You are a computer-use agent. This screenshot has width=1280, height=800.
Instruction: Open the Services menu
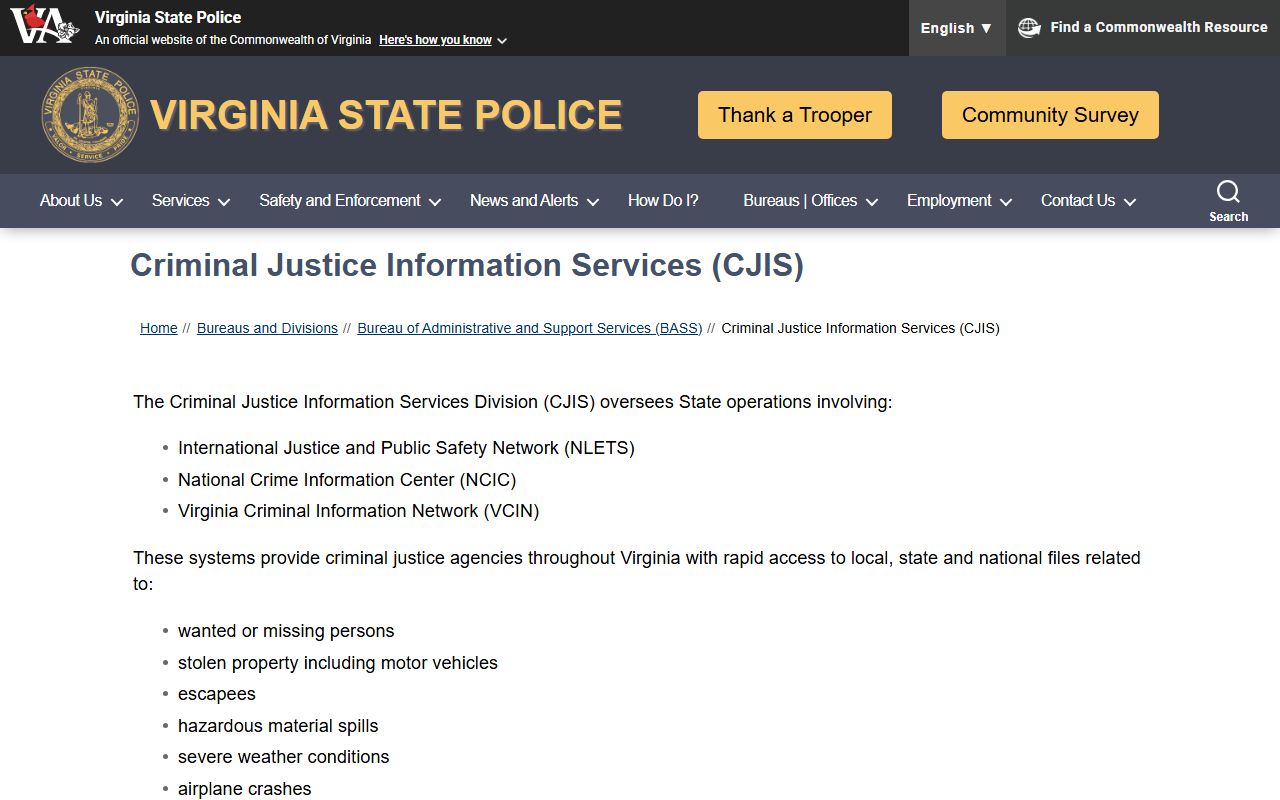click(x=181, y=200)
